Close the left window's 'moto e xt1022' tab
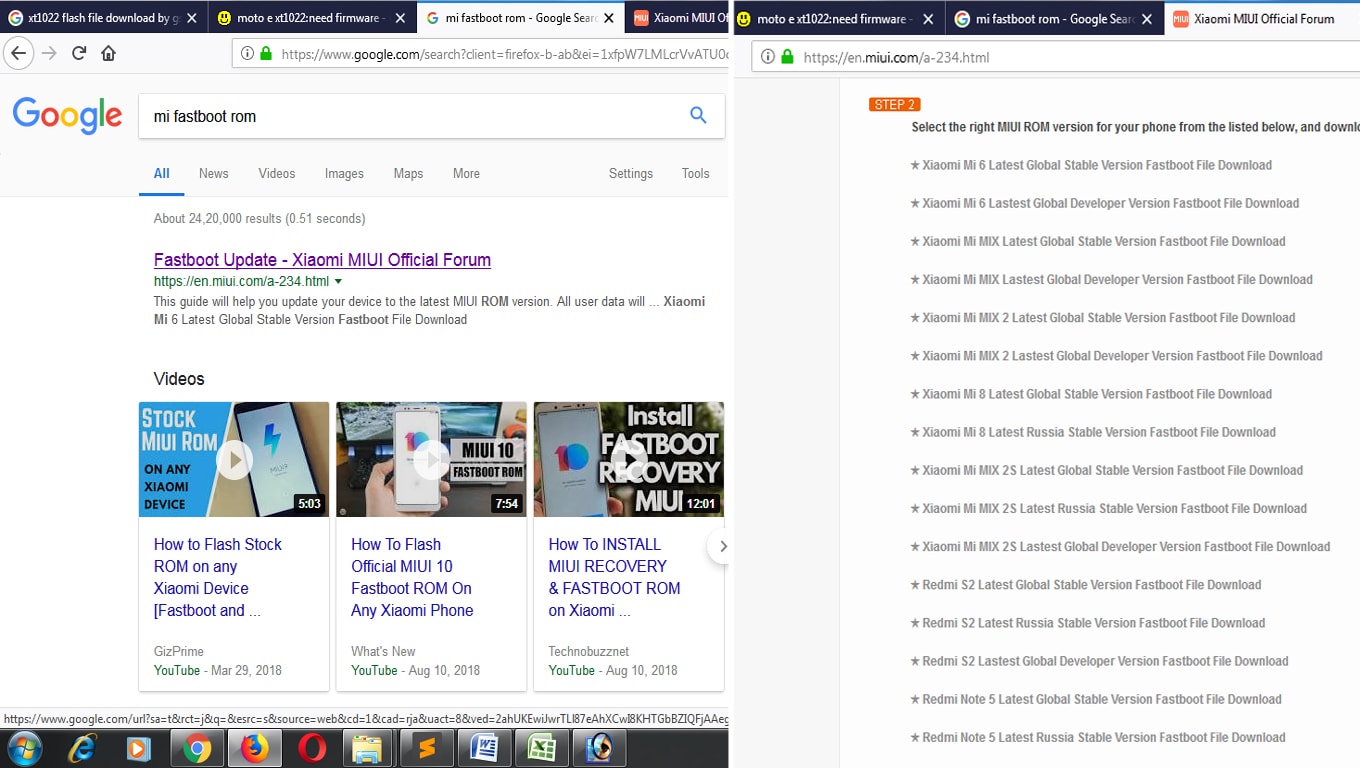The height and width of the screenshot is (768, 1360). [401, 18]
